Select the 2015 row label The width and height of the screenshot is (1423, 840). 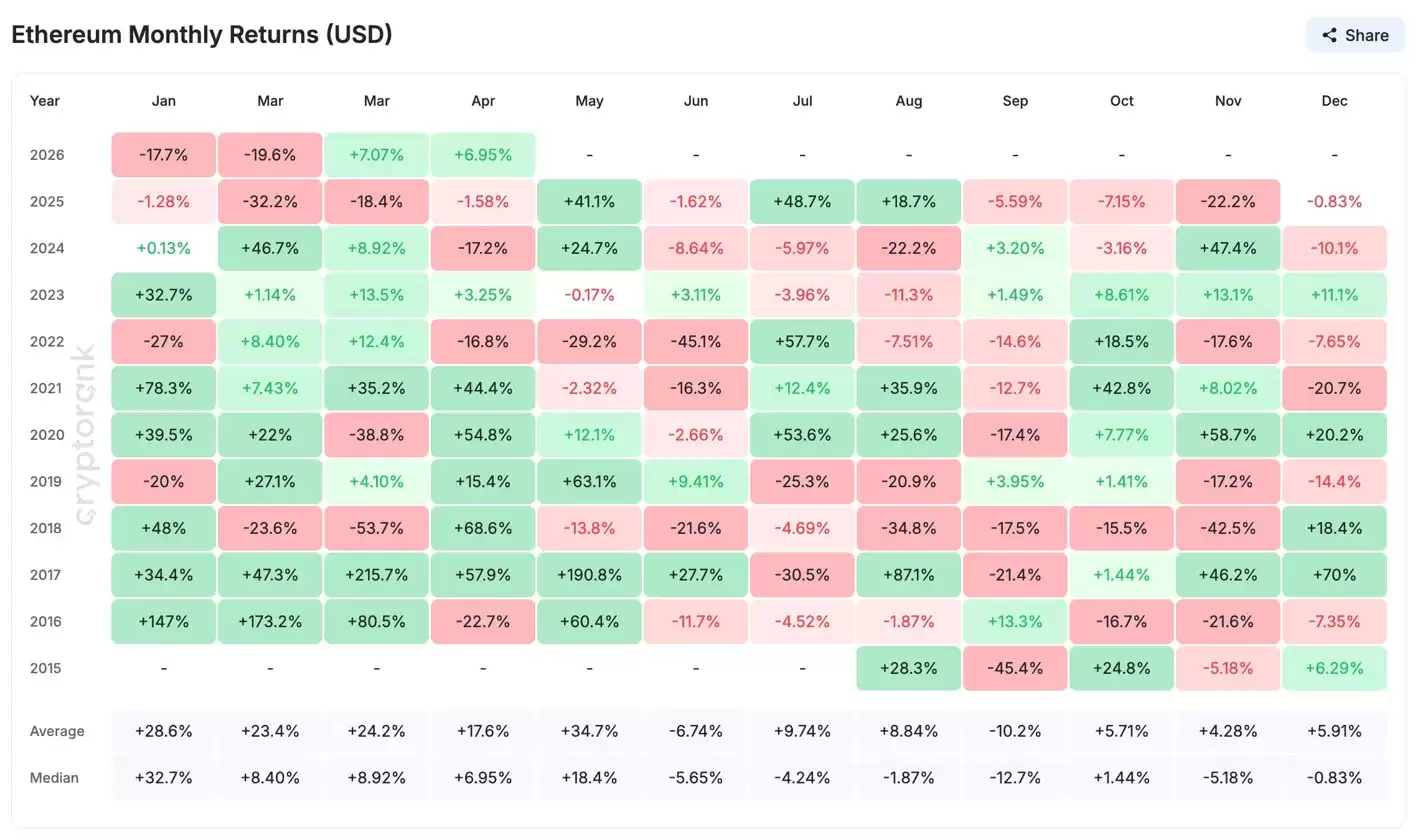46,668
